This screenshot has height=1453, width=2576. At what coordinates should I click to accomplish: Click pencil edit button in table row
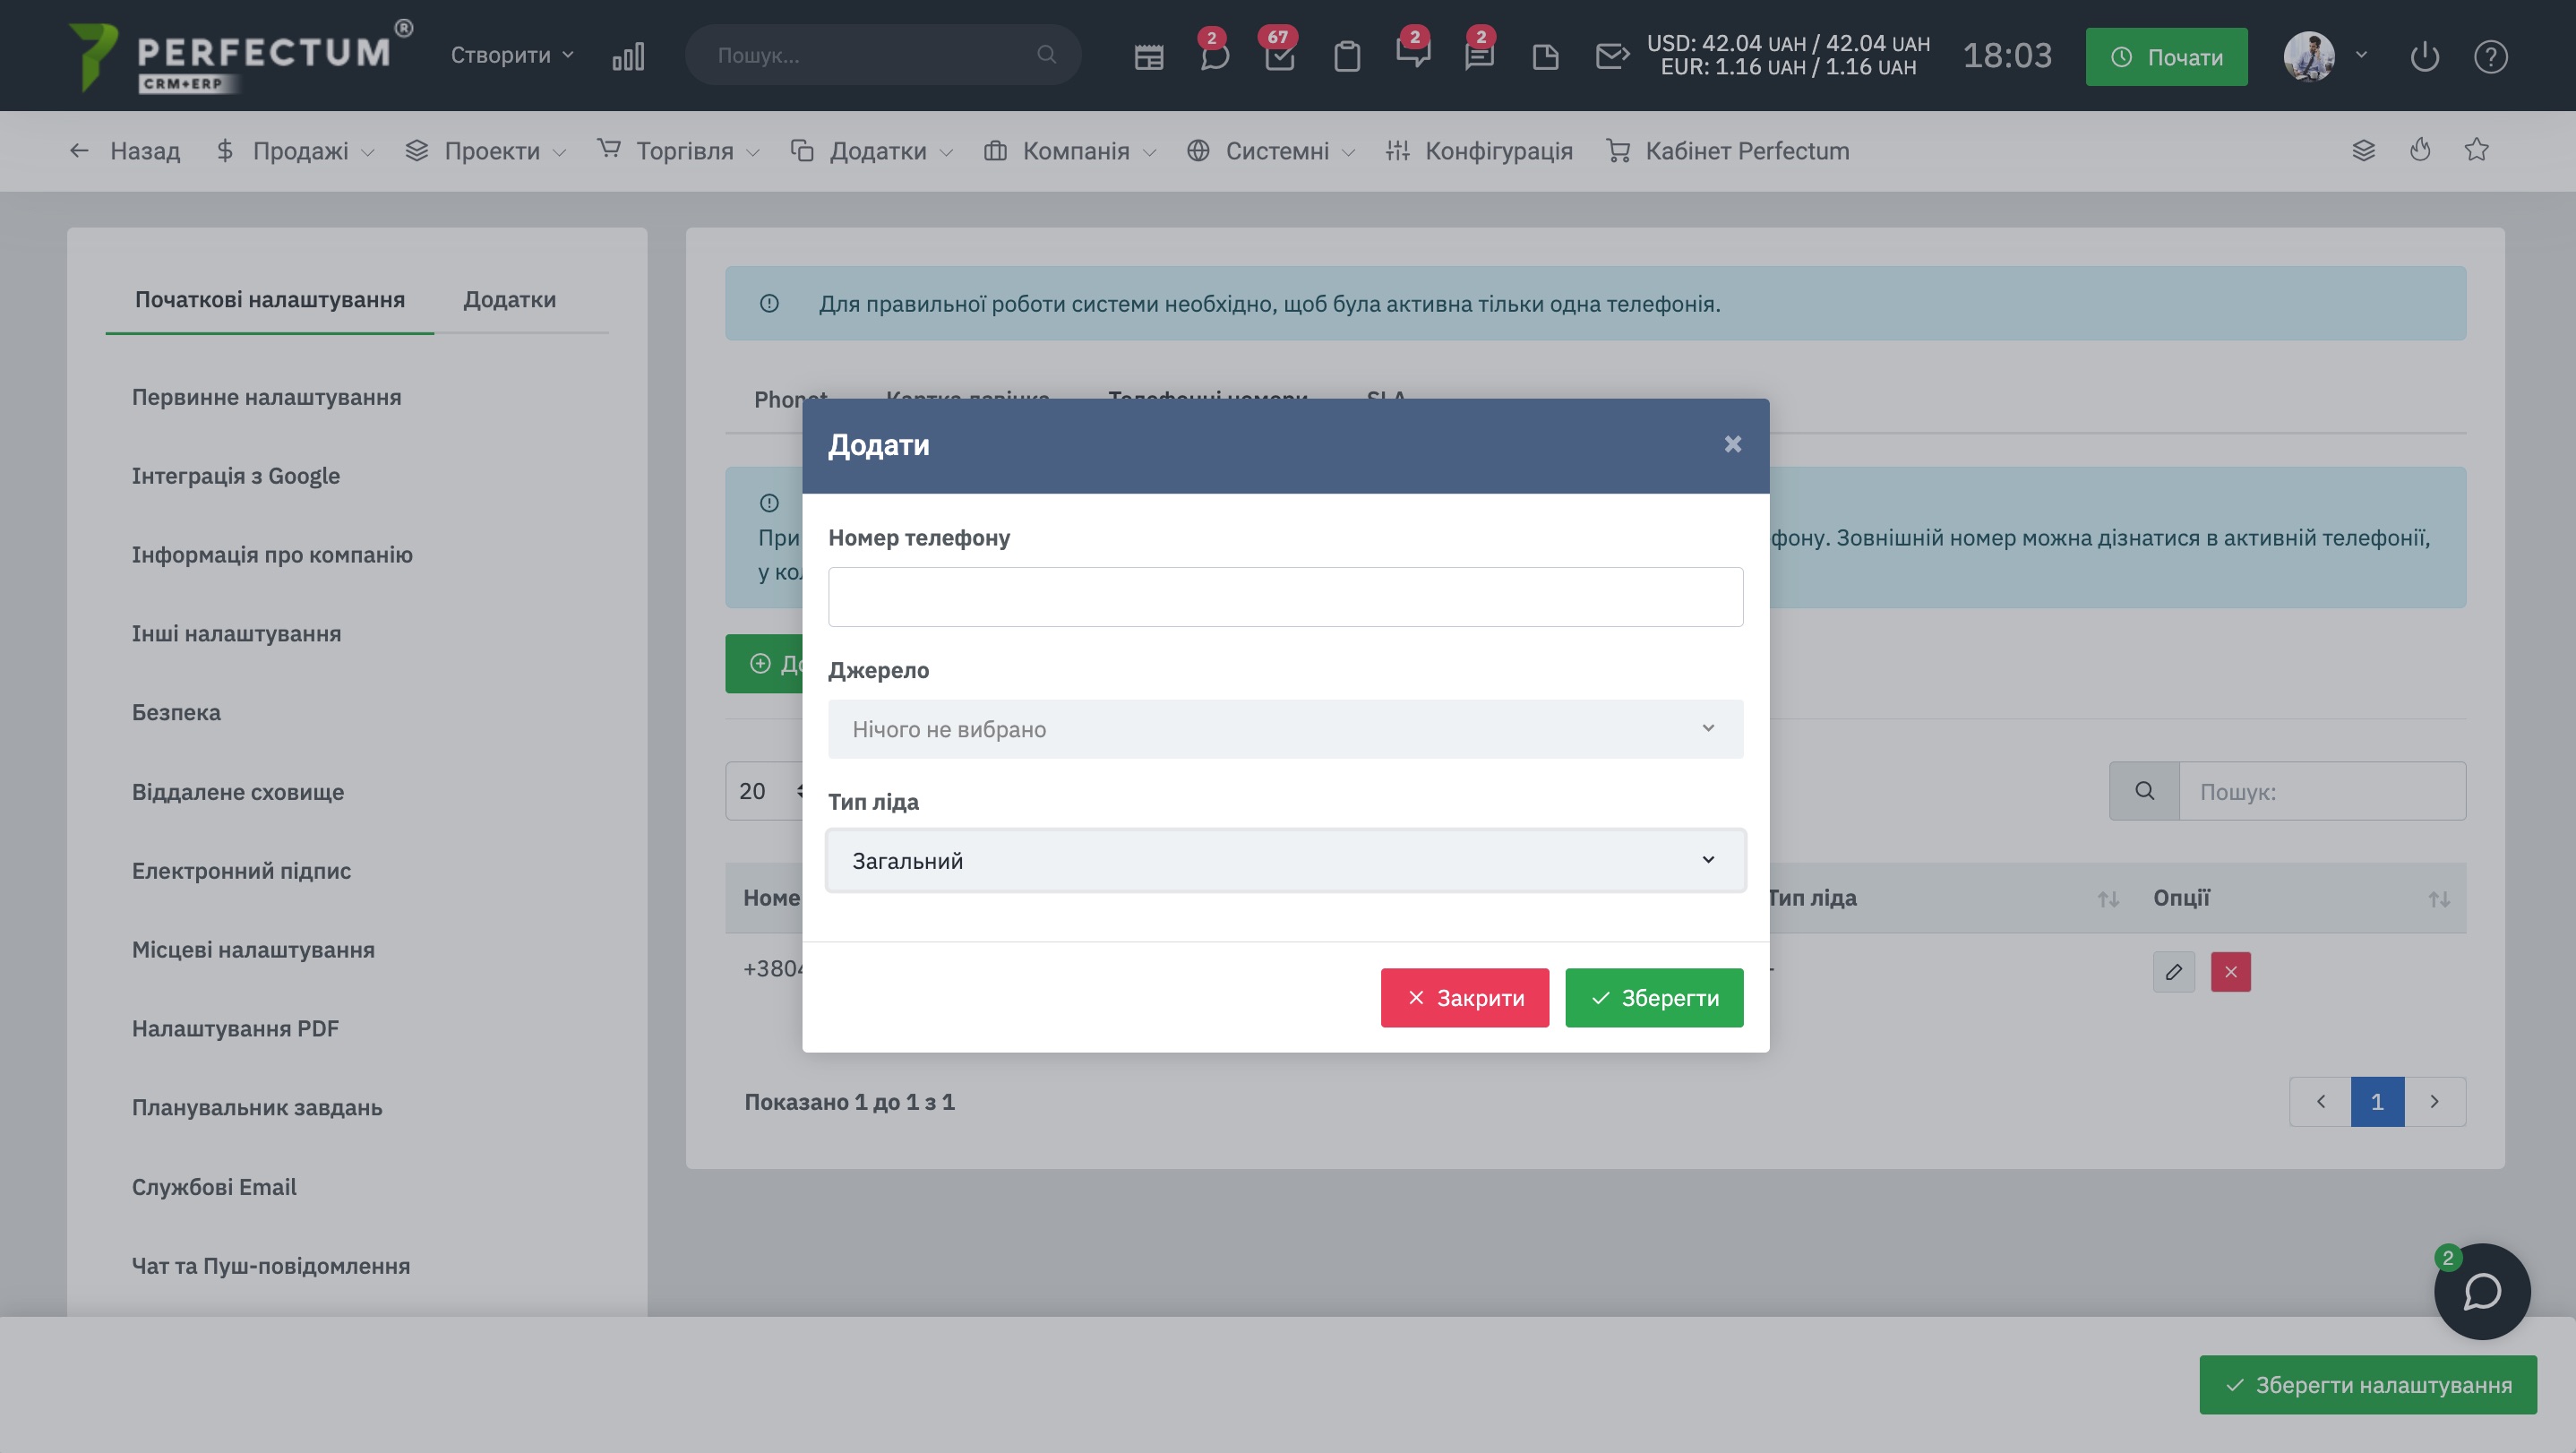[2173, 971]
